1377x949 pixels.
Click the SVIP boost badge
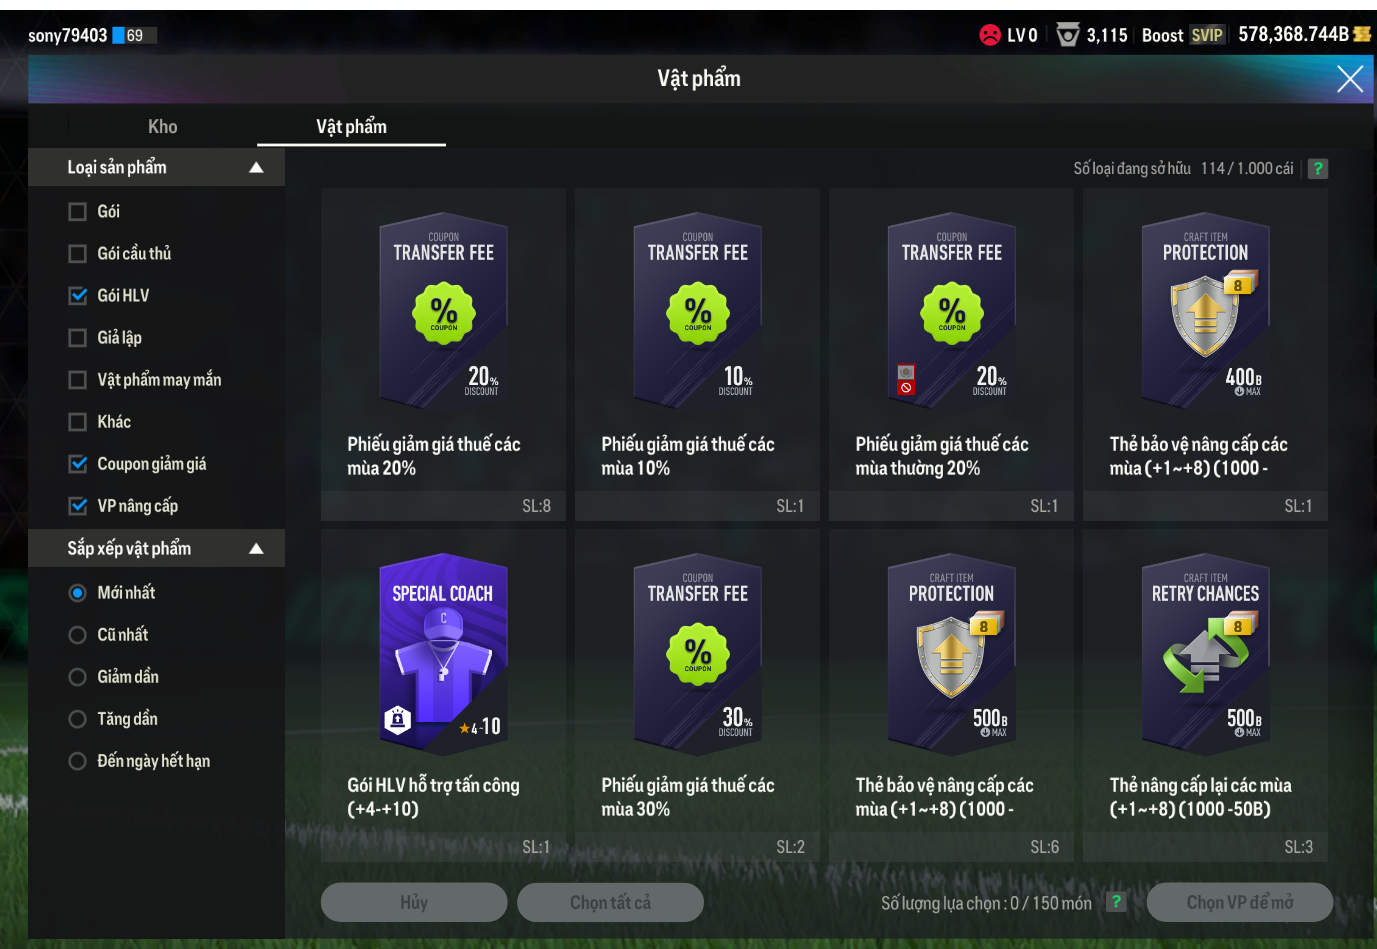click(x=1207, y=35)
